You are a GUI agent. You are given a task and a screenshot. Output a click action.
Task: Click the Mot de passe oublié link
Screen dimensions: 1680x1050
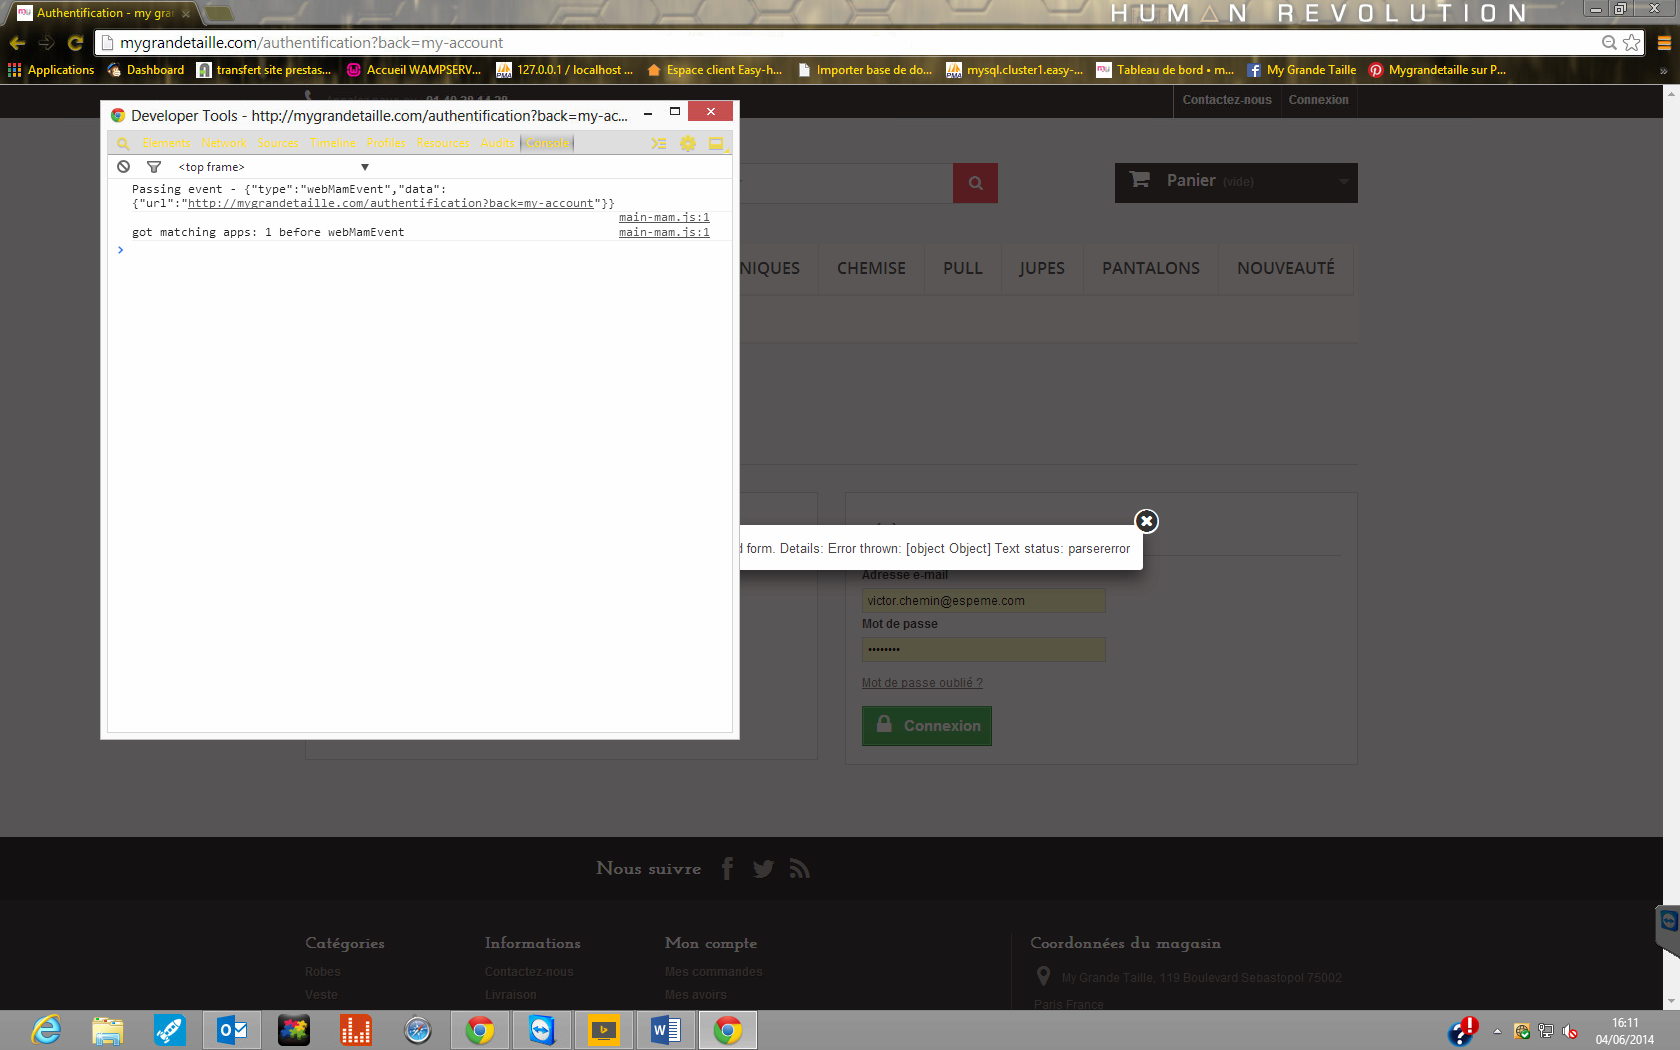(x=922, y=683)
